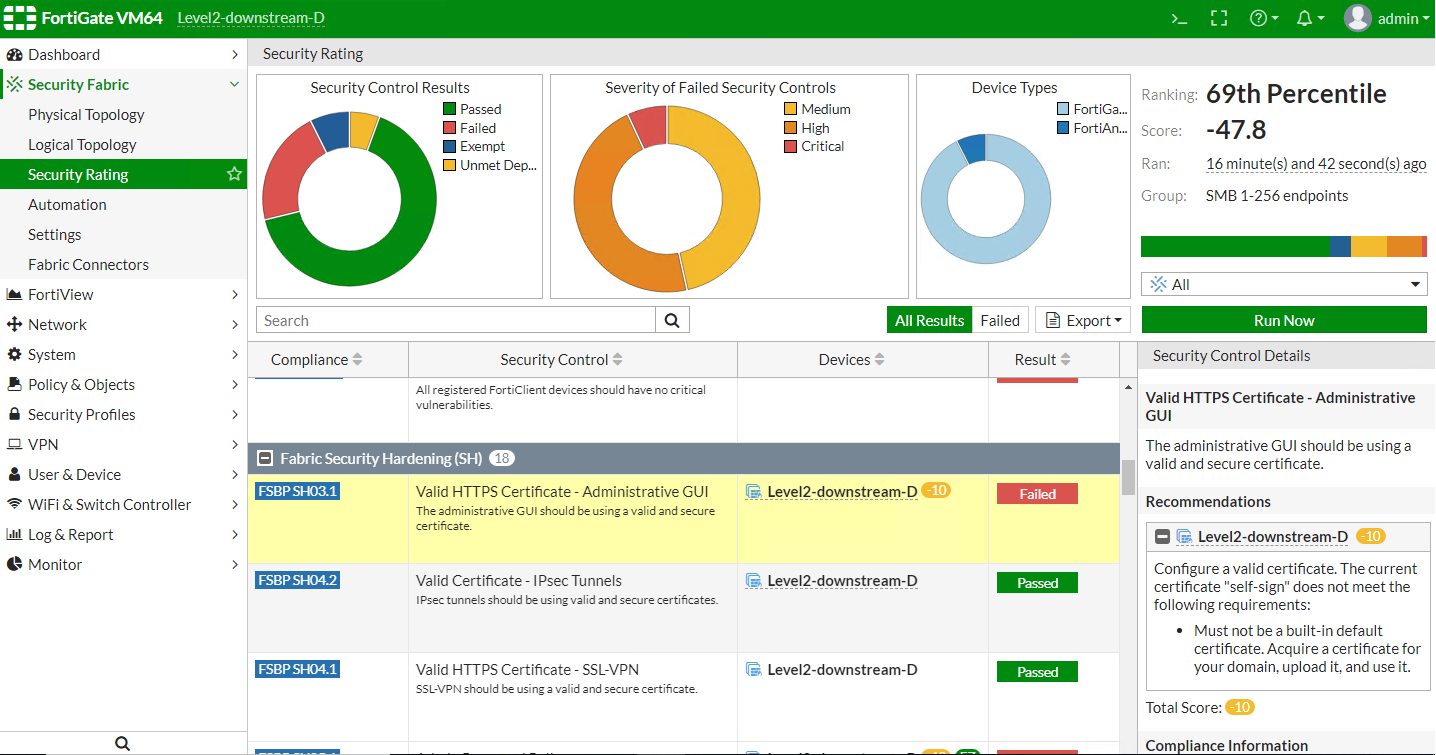Click the admin user avatar icon

[x=1357, y=18]
